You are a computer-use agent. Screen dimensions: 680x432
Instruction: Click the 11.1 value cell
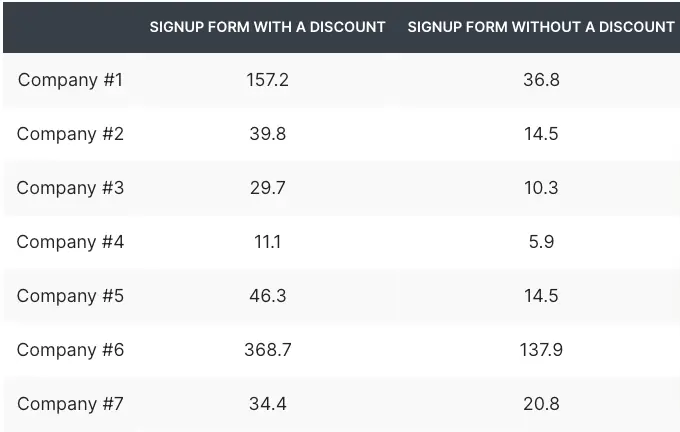[267, 242]
